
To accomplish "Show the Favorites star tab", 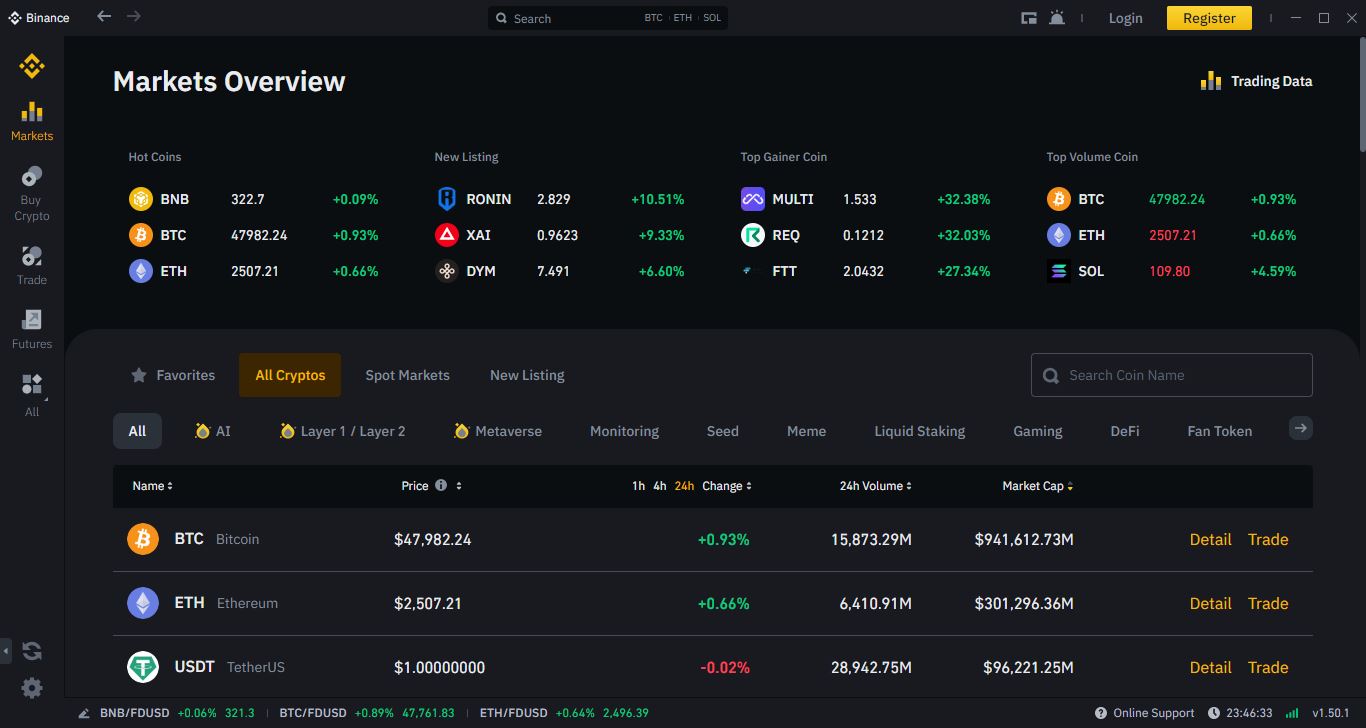I will [x=173, y=375].
